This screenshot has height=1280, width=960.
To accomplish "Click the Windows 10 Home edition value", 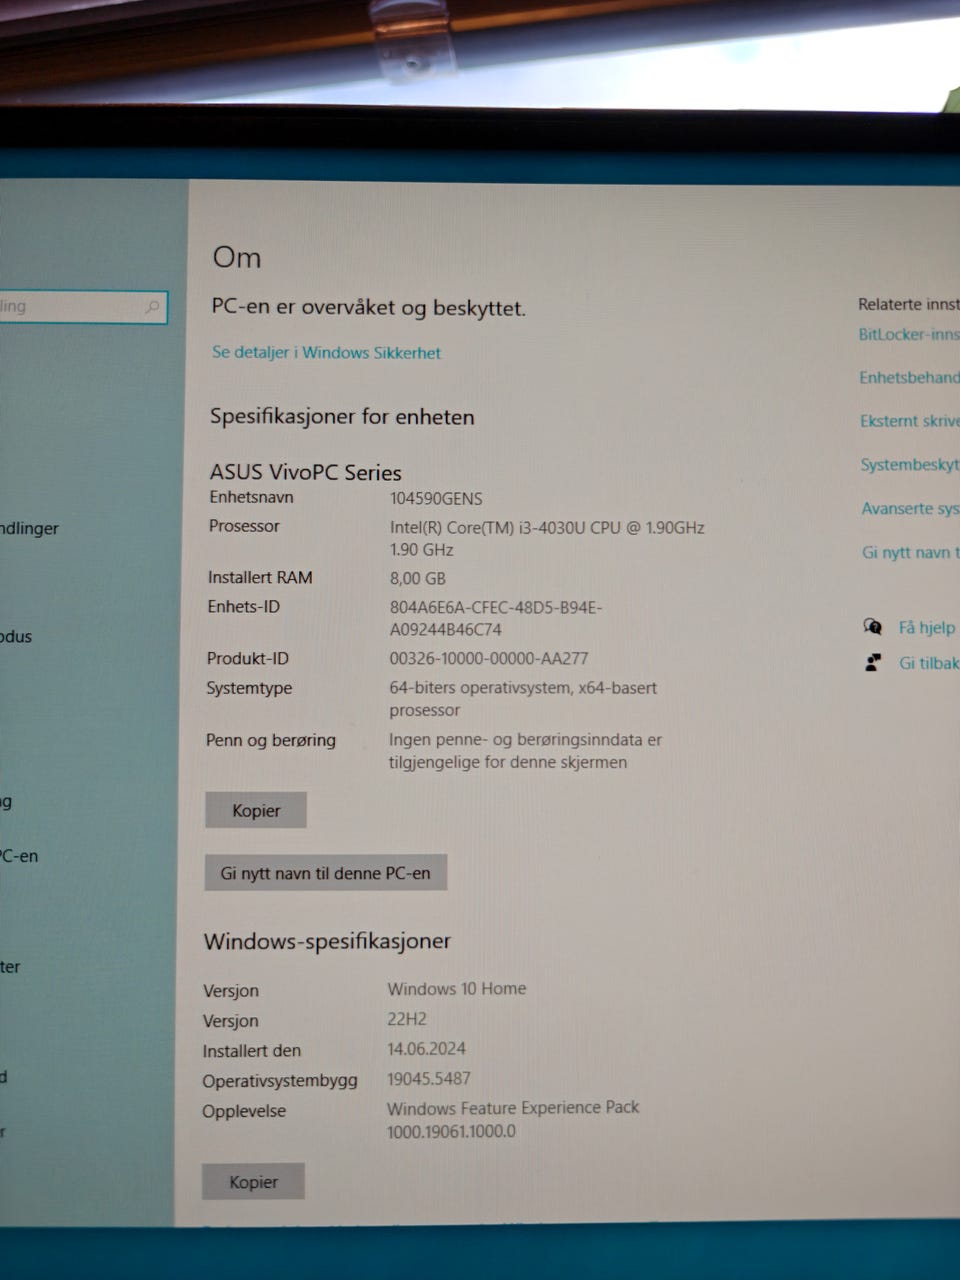I will coord(457,988).
